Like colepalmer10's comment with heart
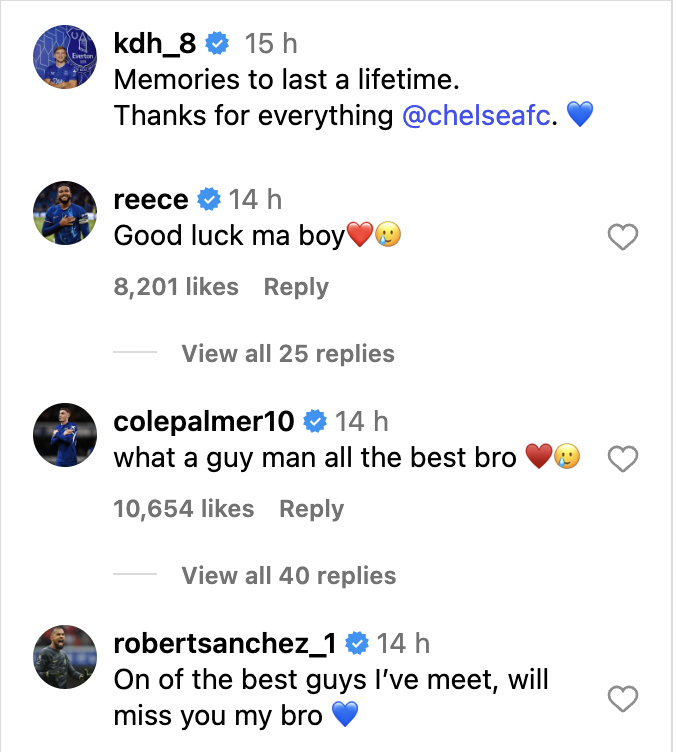The image size is (676, 752). 623,459
